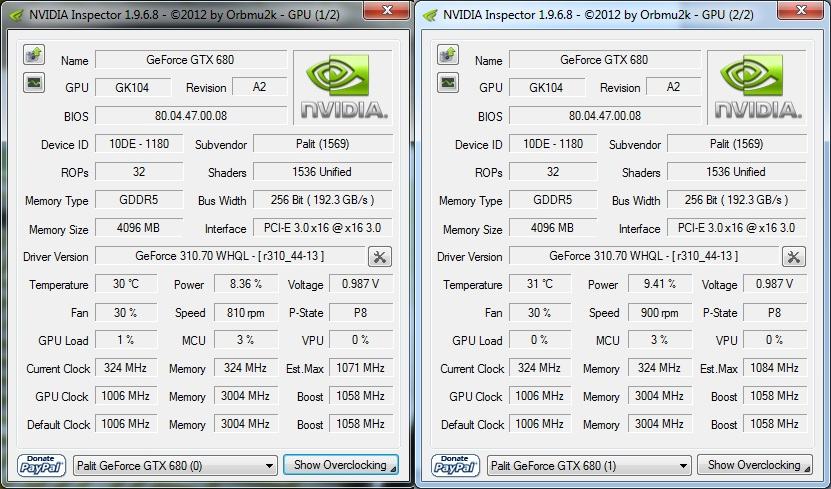Open GPU selector dropdown Palit GeForce GTX 680 (1)
831x489 pixels.
point(589,466)
